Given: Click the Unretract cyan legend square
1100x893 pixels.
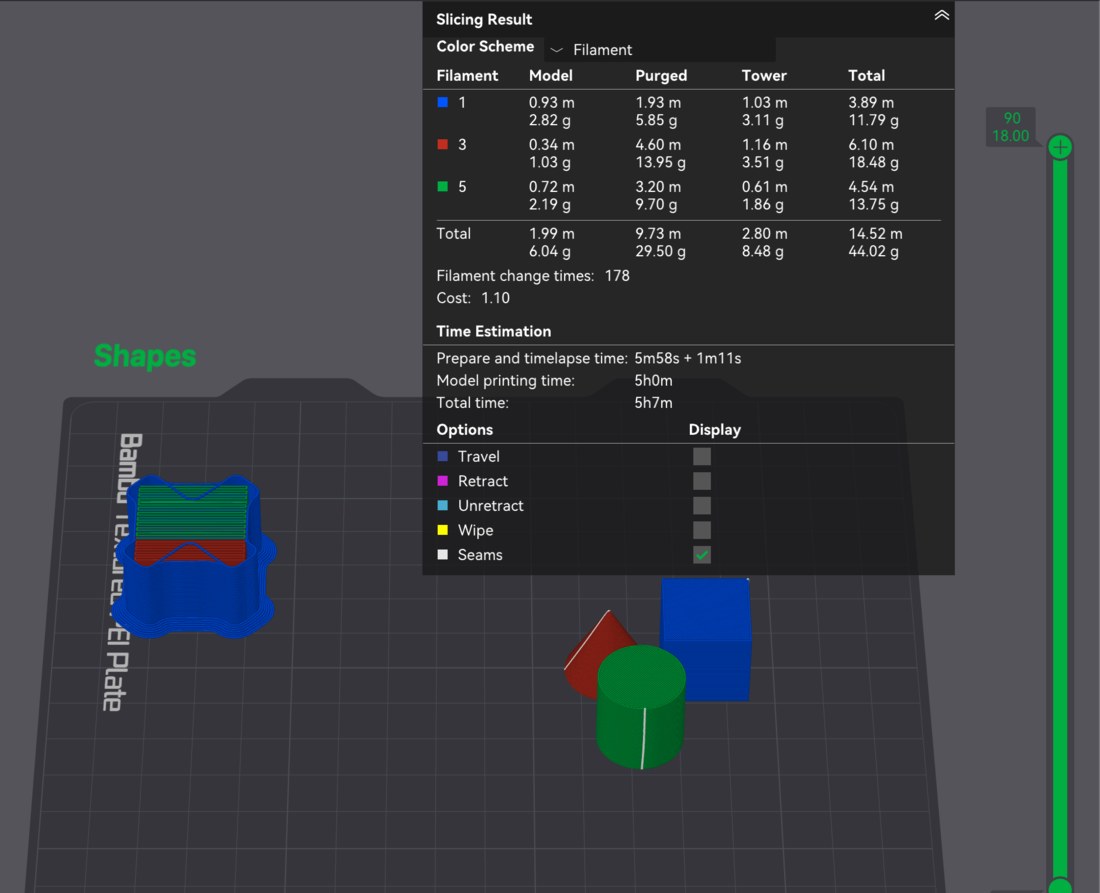Looking at the screenshot, I should (x=443, y=505).
